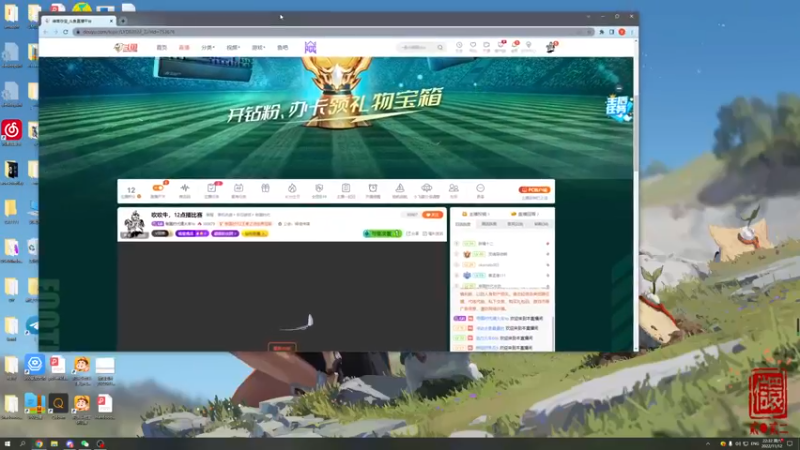The image size is (800, 450).
Task: Click the taskbar clock and date
Action: click(x=772, y=444)
